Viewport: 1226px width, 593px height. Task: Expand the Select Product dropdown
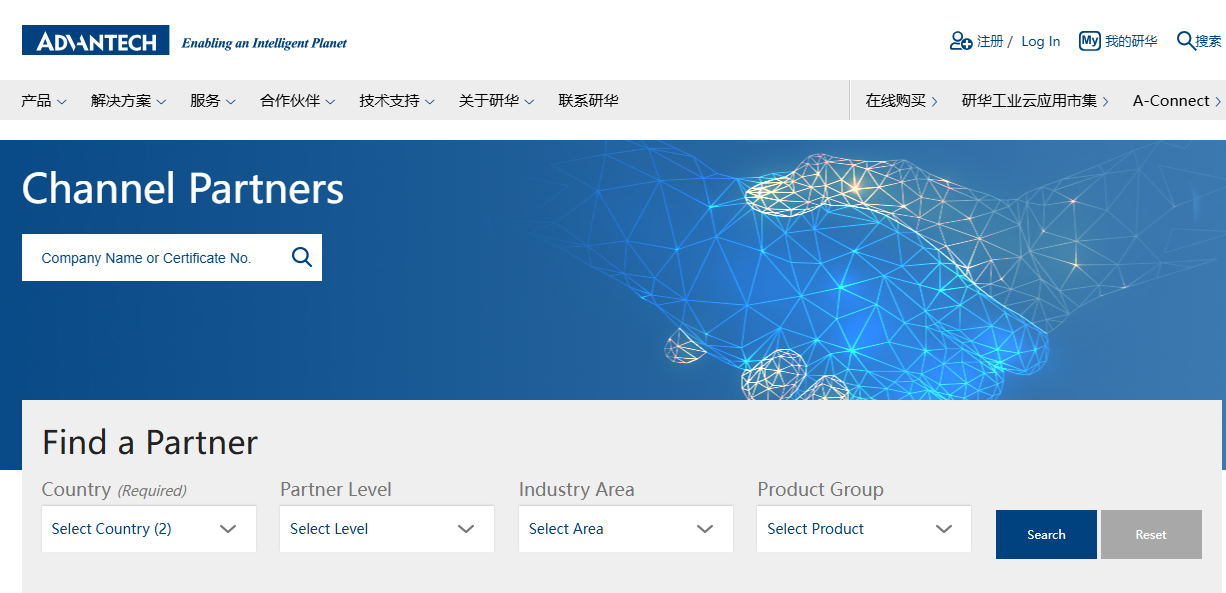pyautogui.click(x=863, y=529)
